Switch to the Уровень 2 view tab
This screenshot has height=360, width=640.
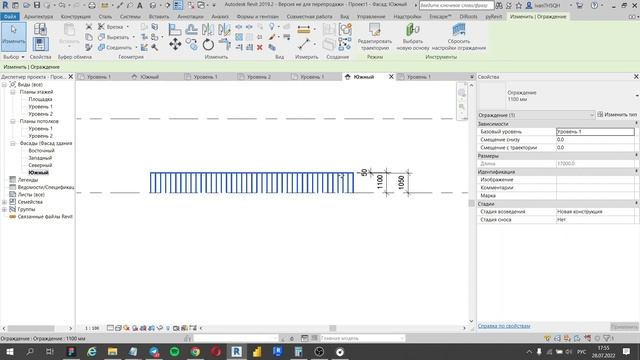click(x=259, y=77)
